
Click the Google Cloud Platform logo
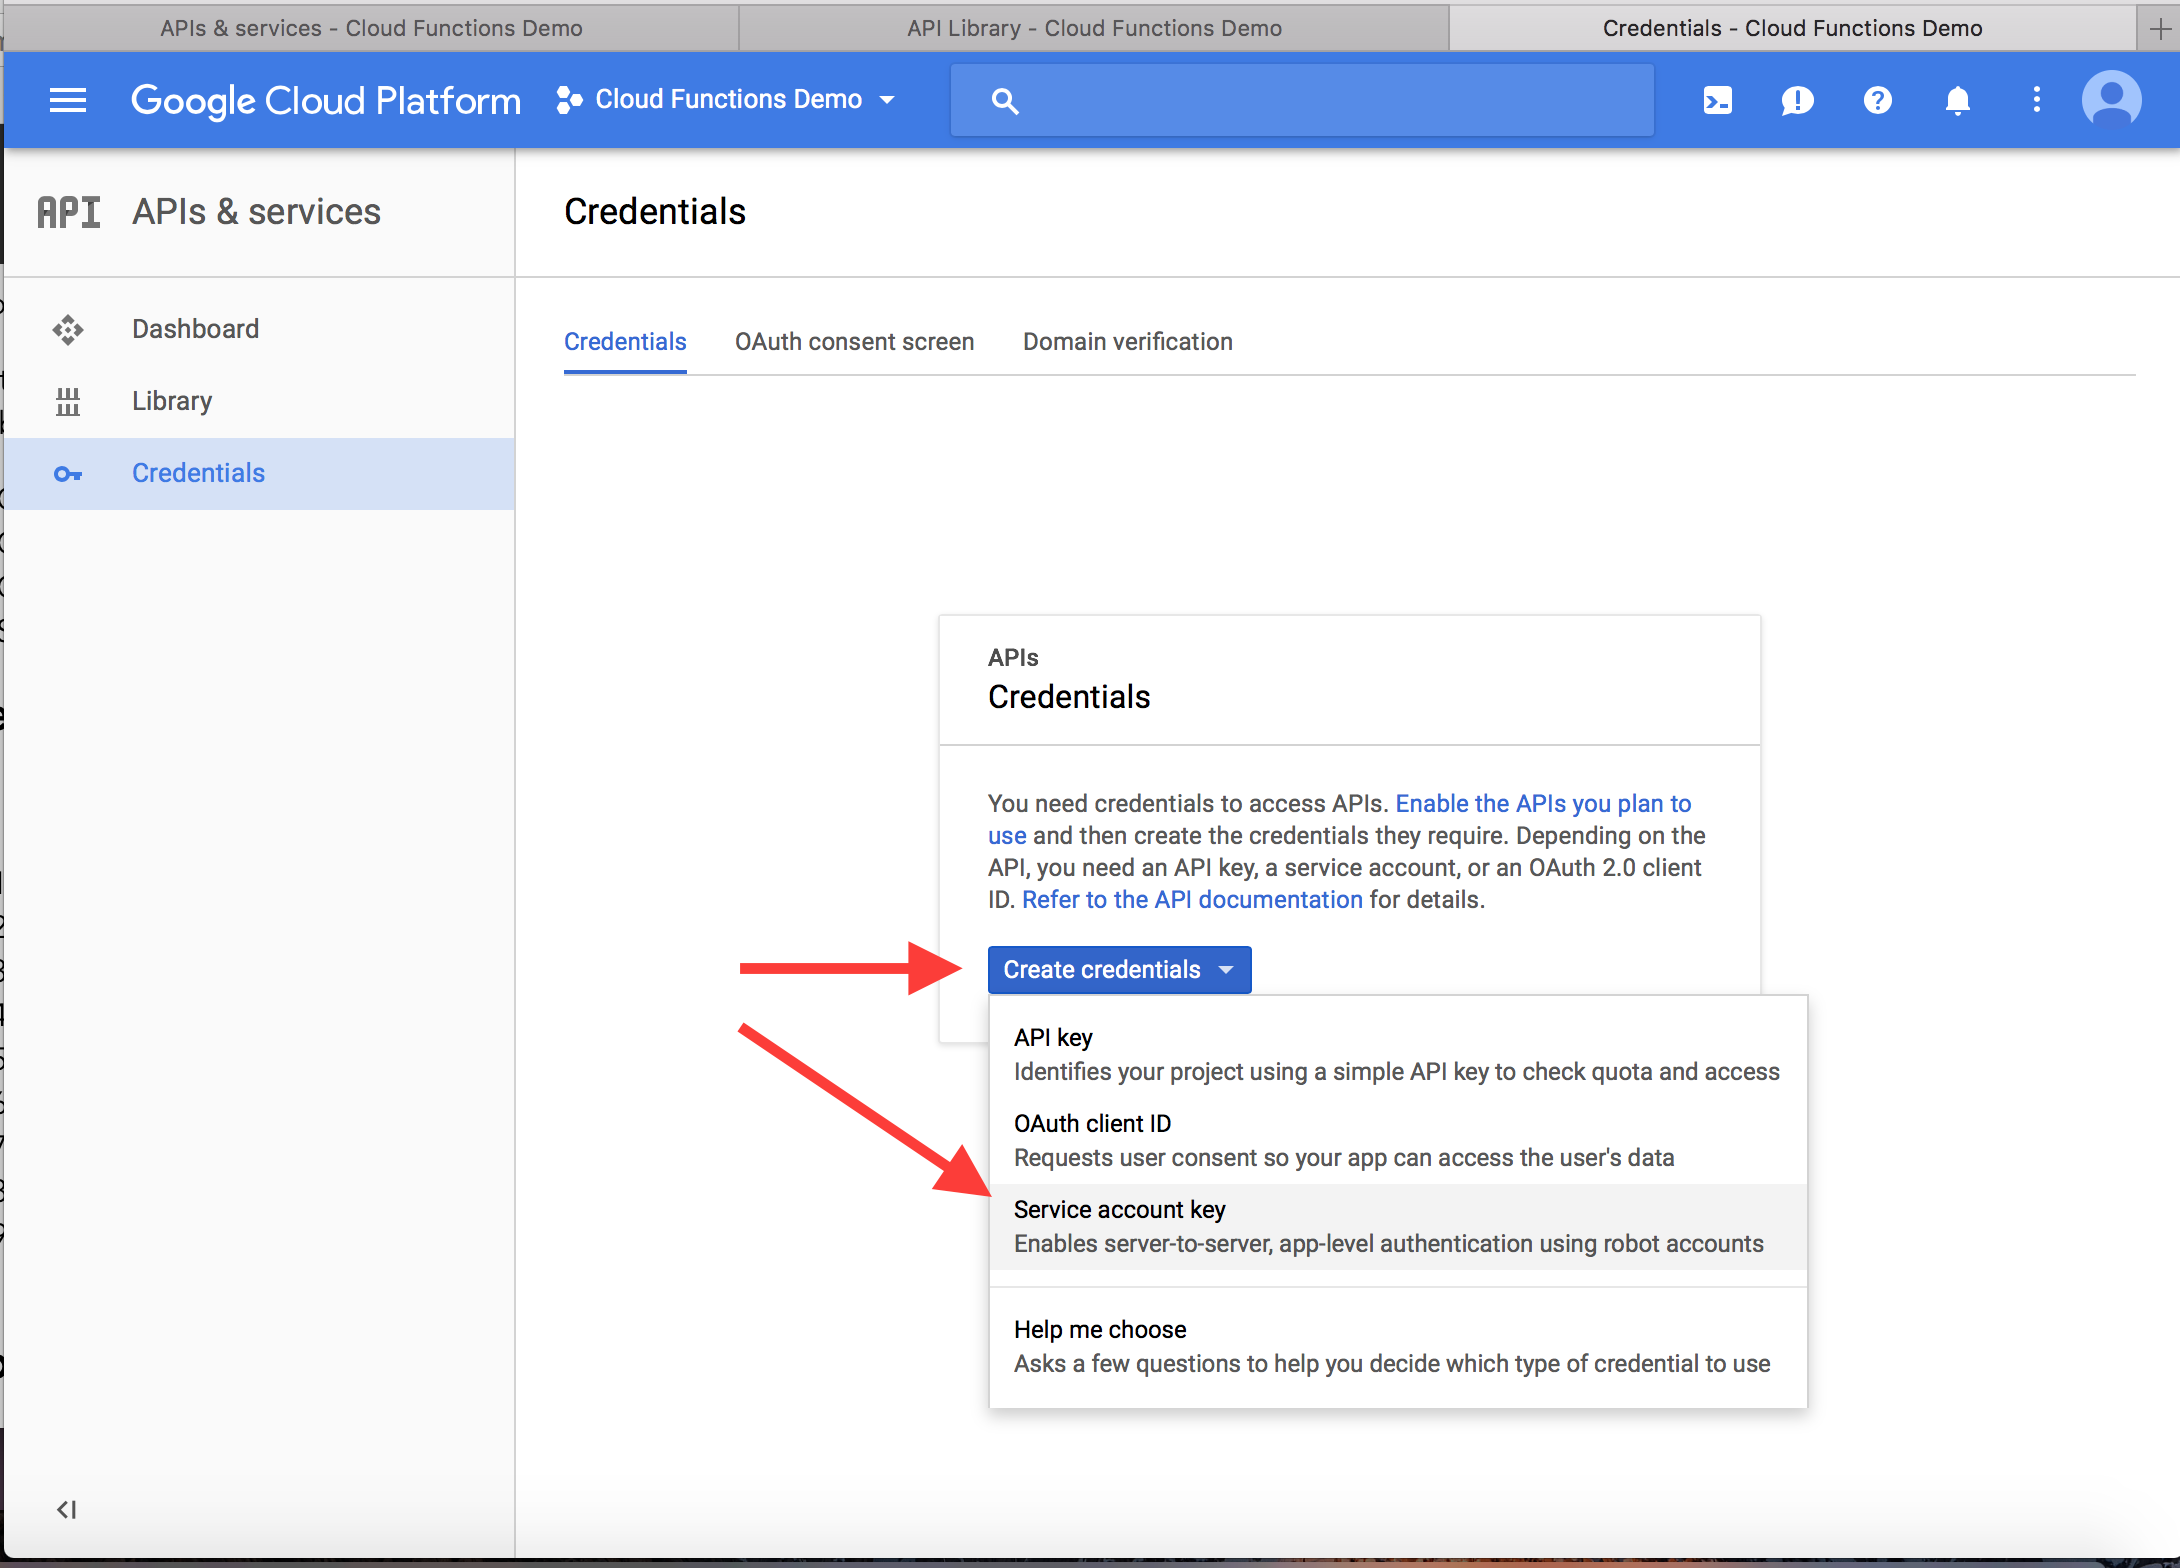click(325, 100)
